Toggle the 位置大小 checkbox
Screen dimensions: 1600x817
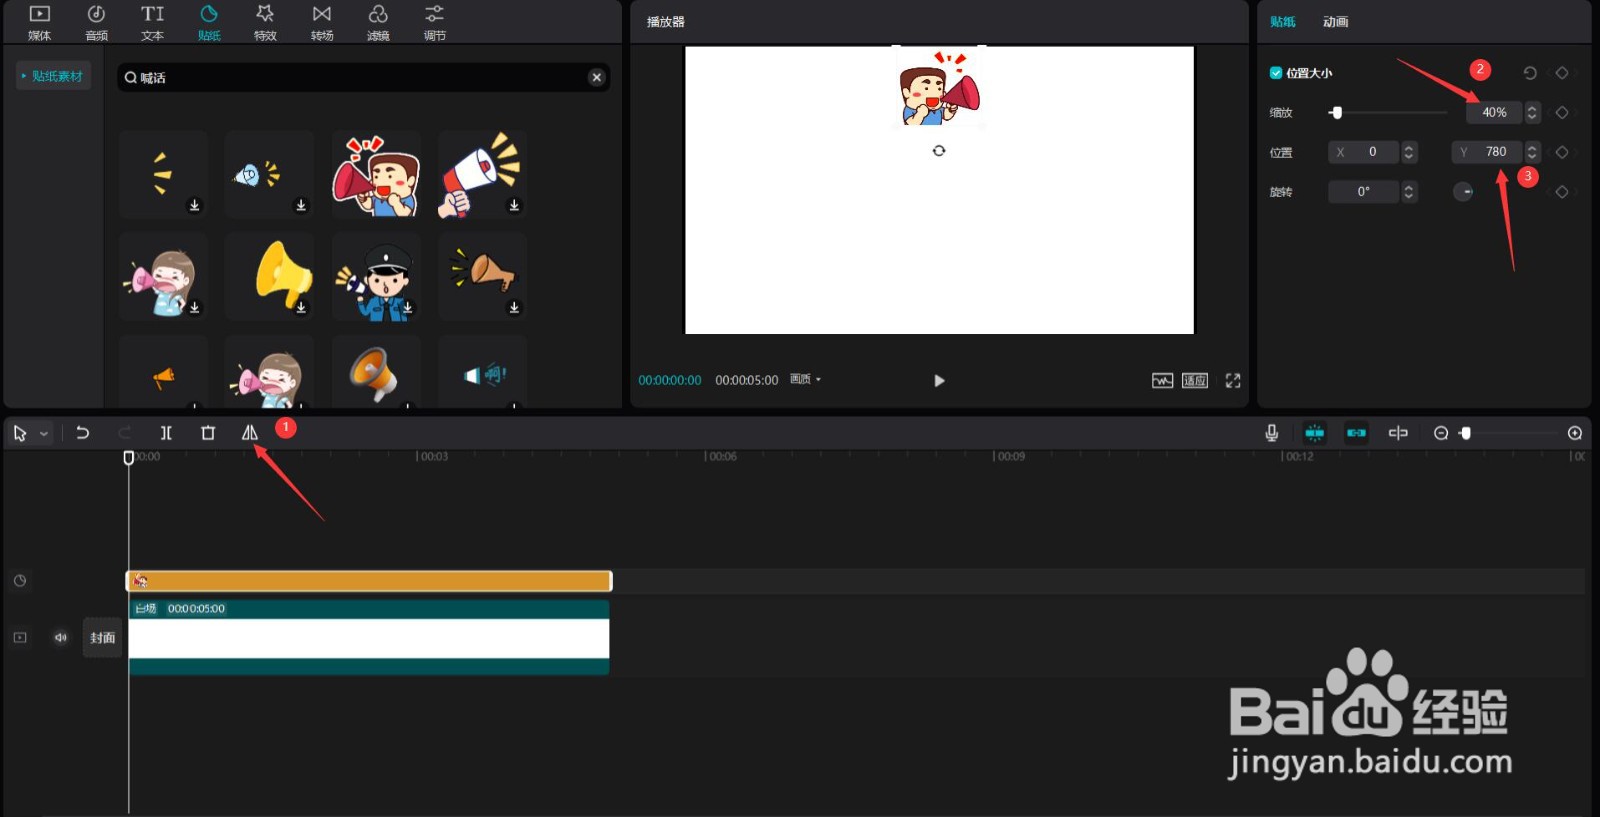pyautogui.click(x=1276, y=72)
